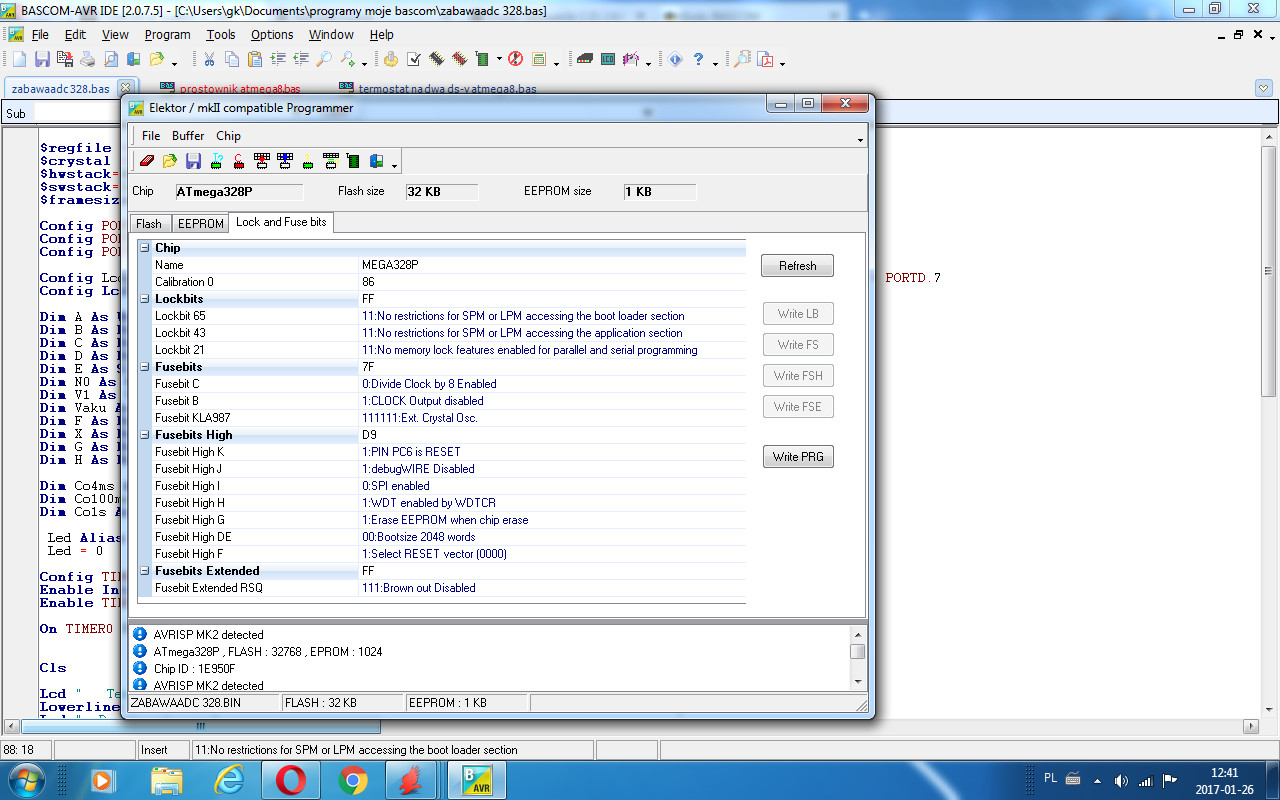Click the red 'C' chip icon in programmer
1280x800 pixels.
[239, 161]
